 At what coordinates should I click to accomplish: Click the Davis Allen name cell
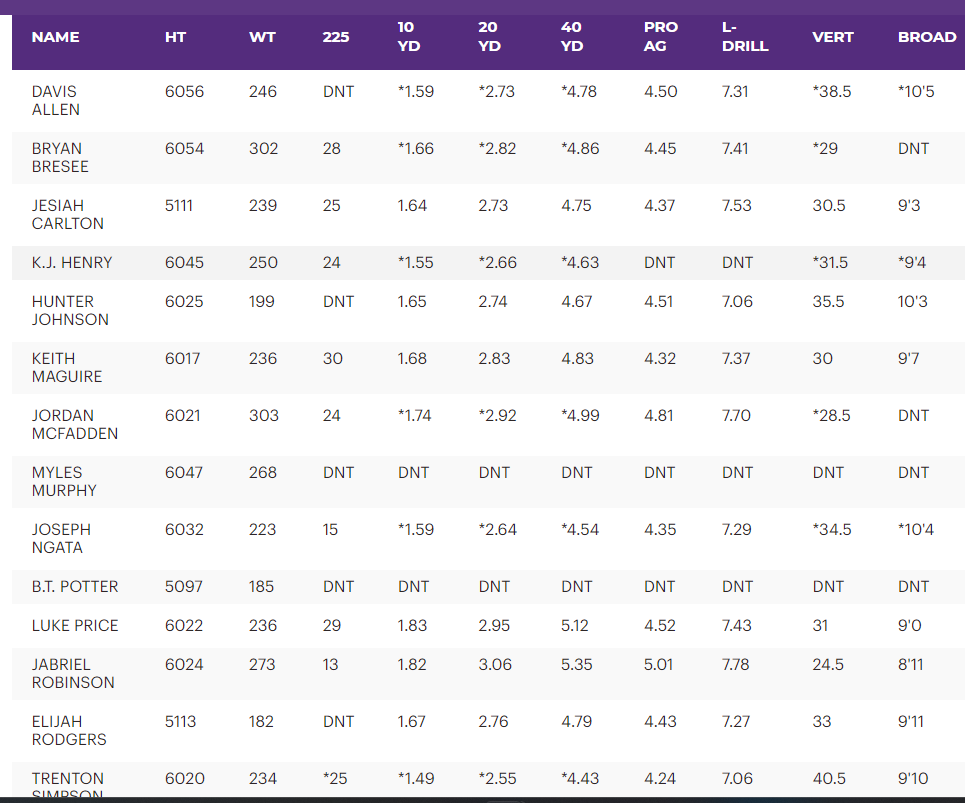point(55,100)
